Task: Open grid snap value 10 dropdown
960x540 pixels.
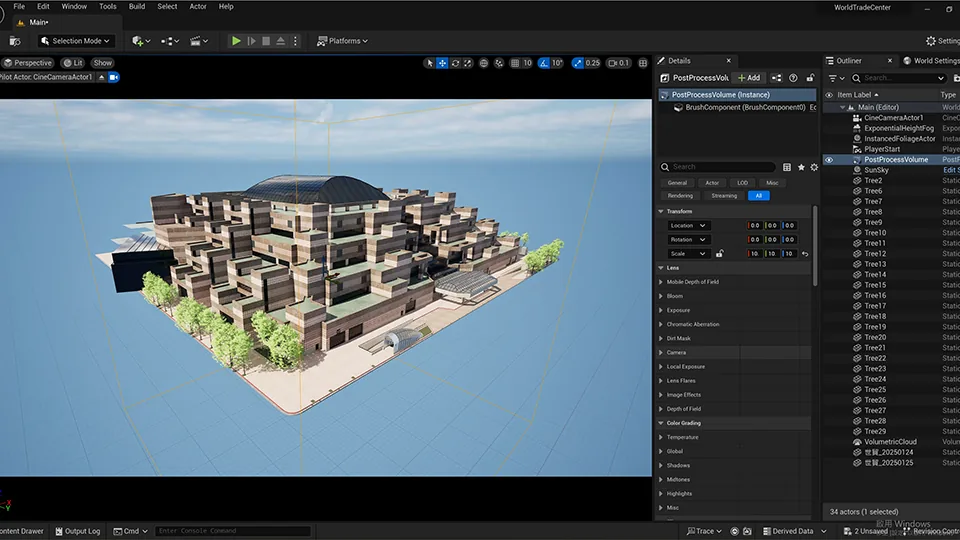Action: tap(527, 63)
